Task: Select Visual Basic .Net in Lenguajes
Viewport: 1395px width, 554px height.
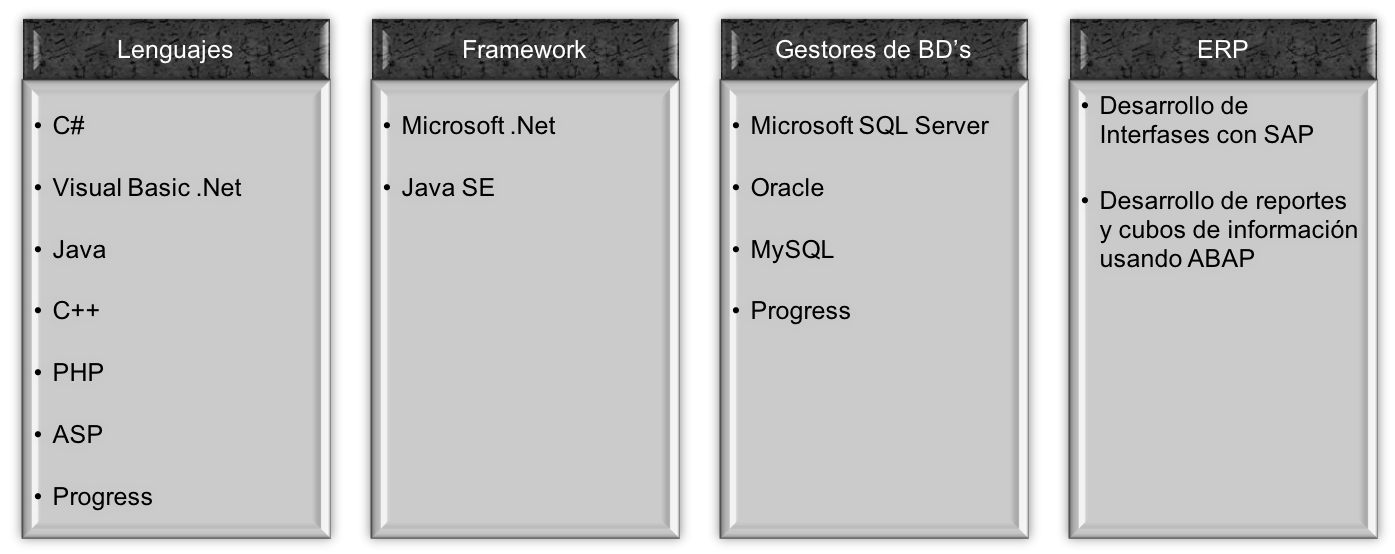Action: coord(147,188)
